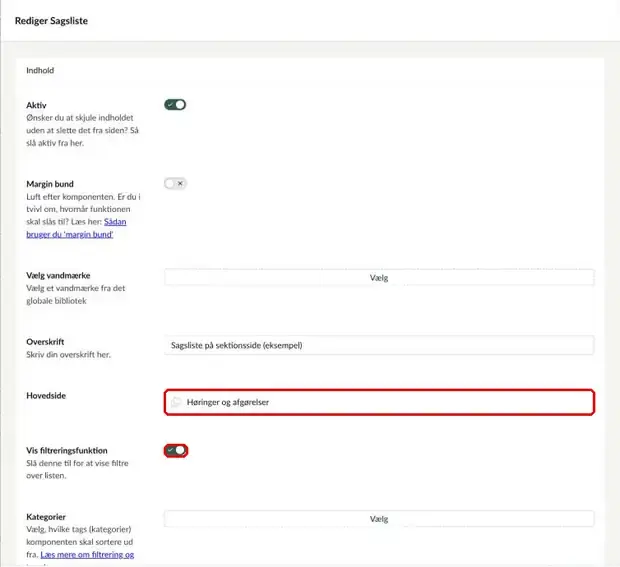Click the Kategorier label

[46, 517]
